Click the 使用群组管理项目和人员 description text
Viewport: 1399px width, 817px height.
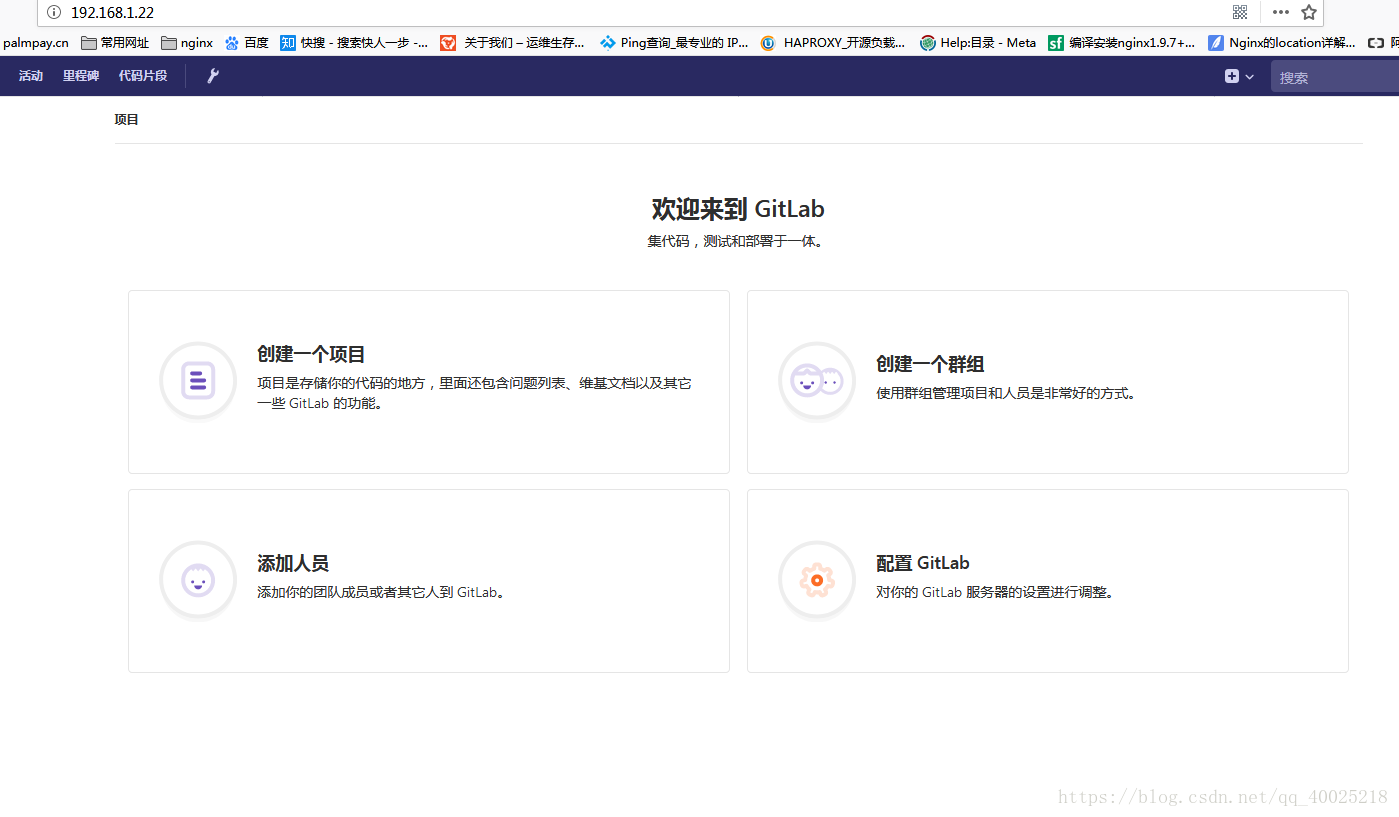tap(1006, 393)
